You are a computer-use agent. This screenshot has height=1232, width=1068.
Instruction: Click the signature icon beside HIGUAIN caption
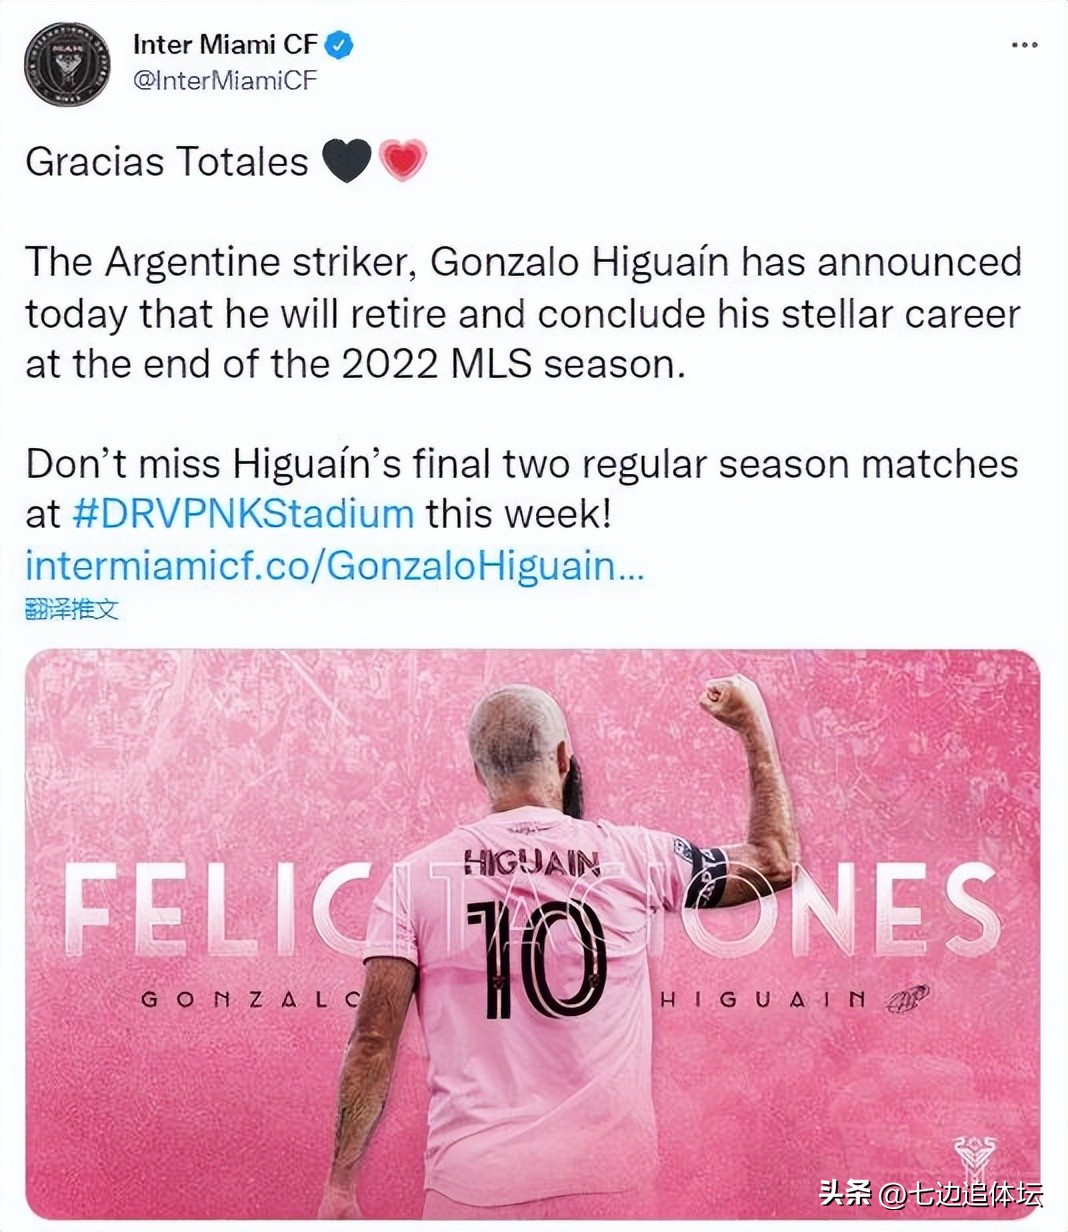pyautogui.click(x=907, y=998)
